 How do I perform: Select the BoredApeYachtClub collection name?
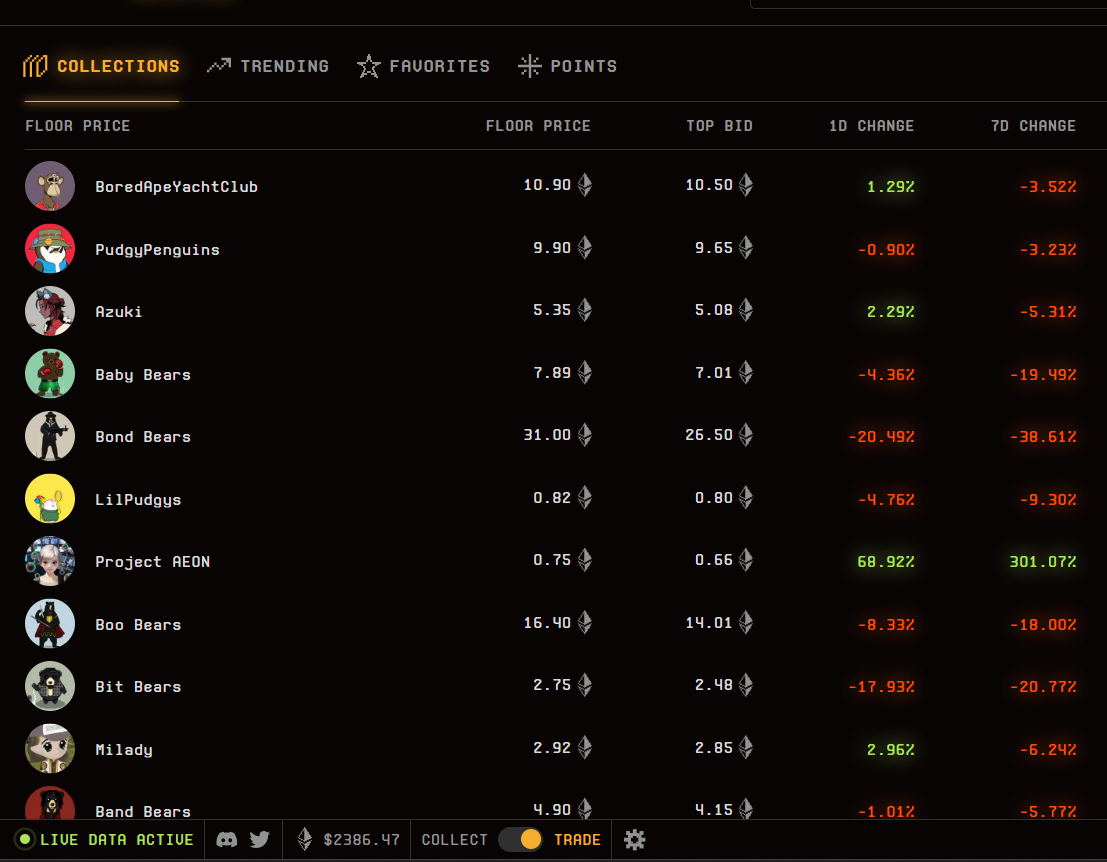point(176,186)
